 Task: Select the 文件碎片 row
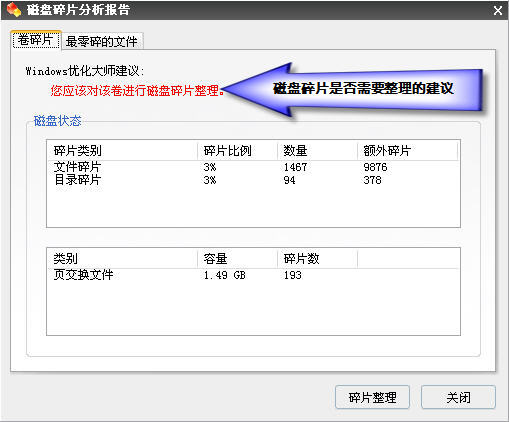(x=253, y=167)
